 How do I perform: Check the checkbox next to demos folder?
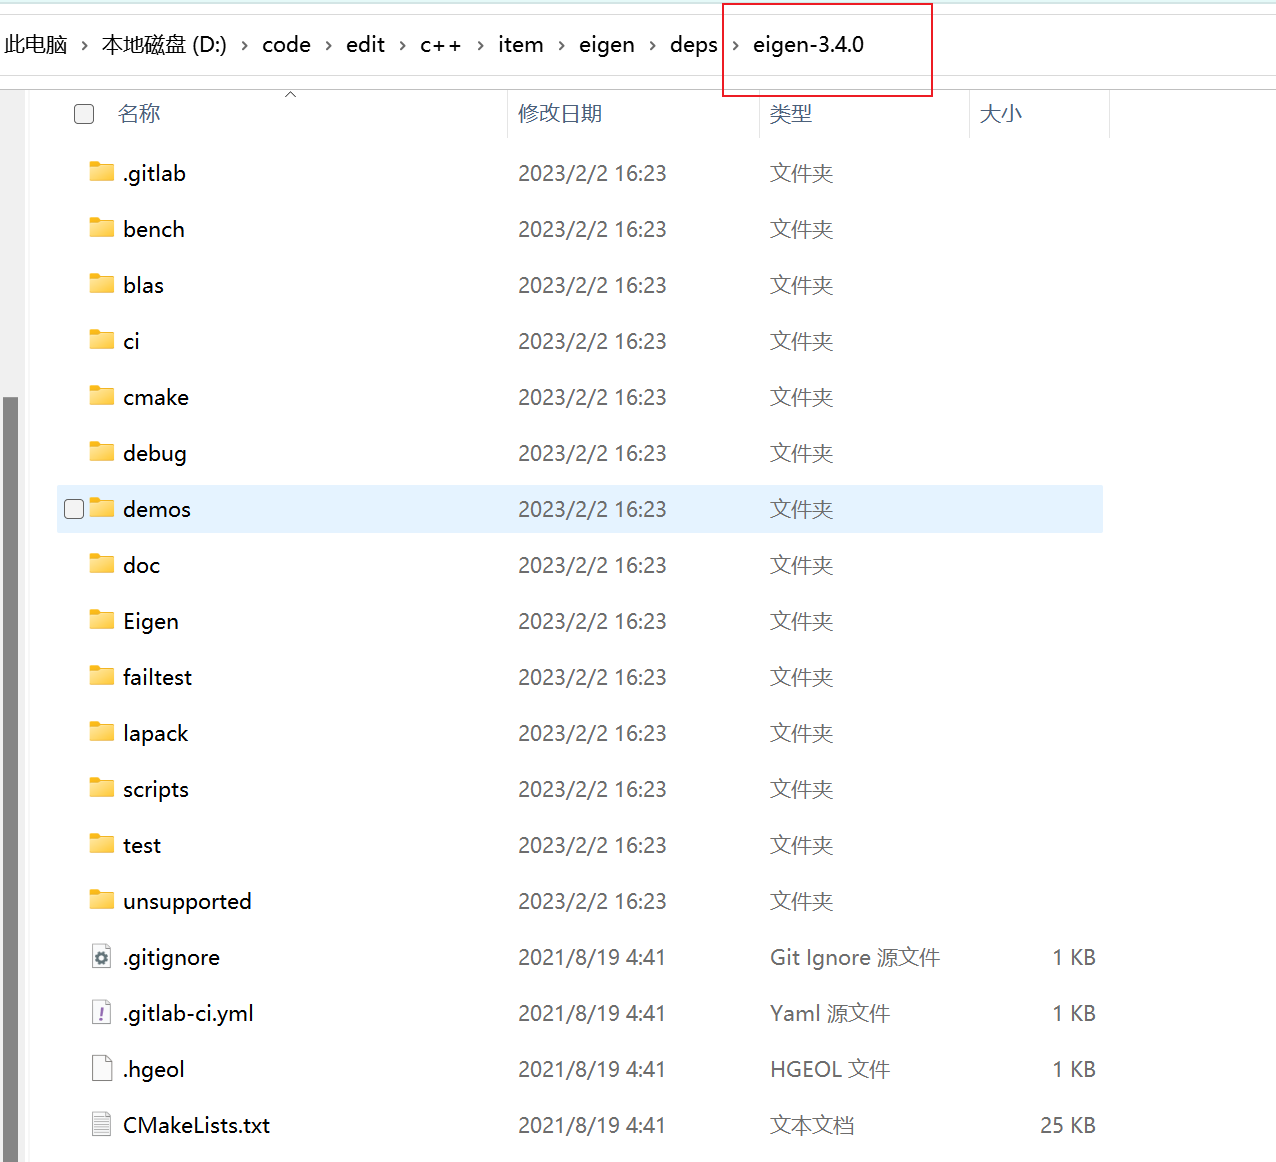[x=74, y=508]
